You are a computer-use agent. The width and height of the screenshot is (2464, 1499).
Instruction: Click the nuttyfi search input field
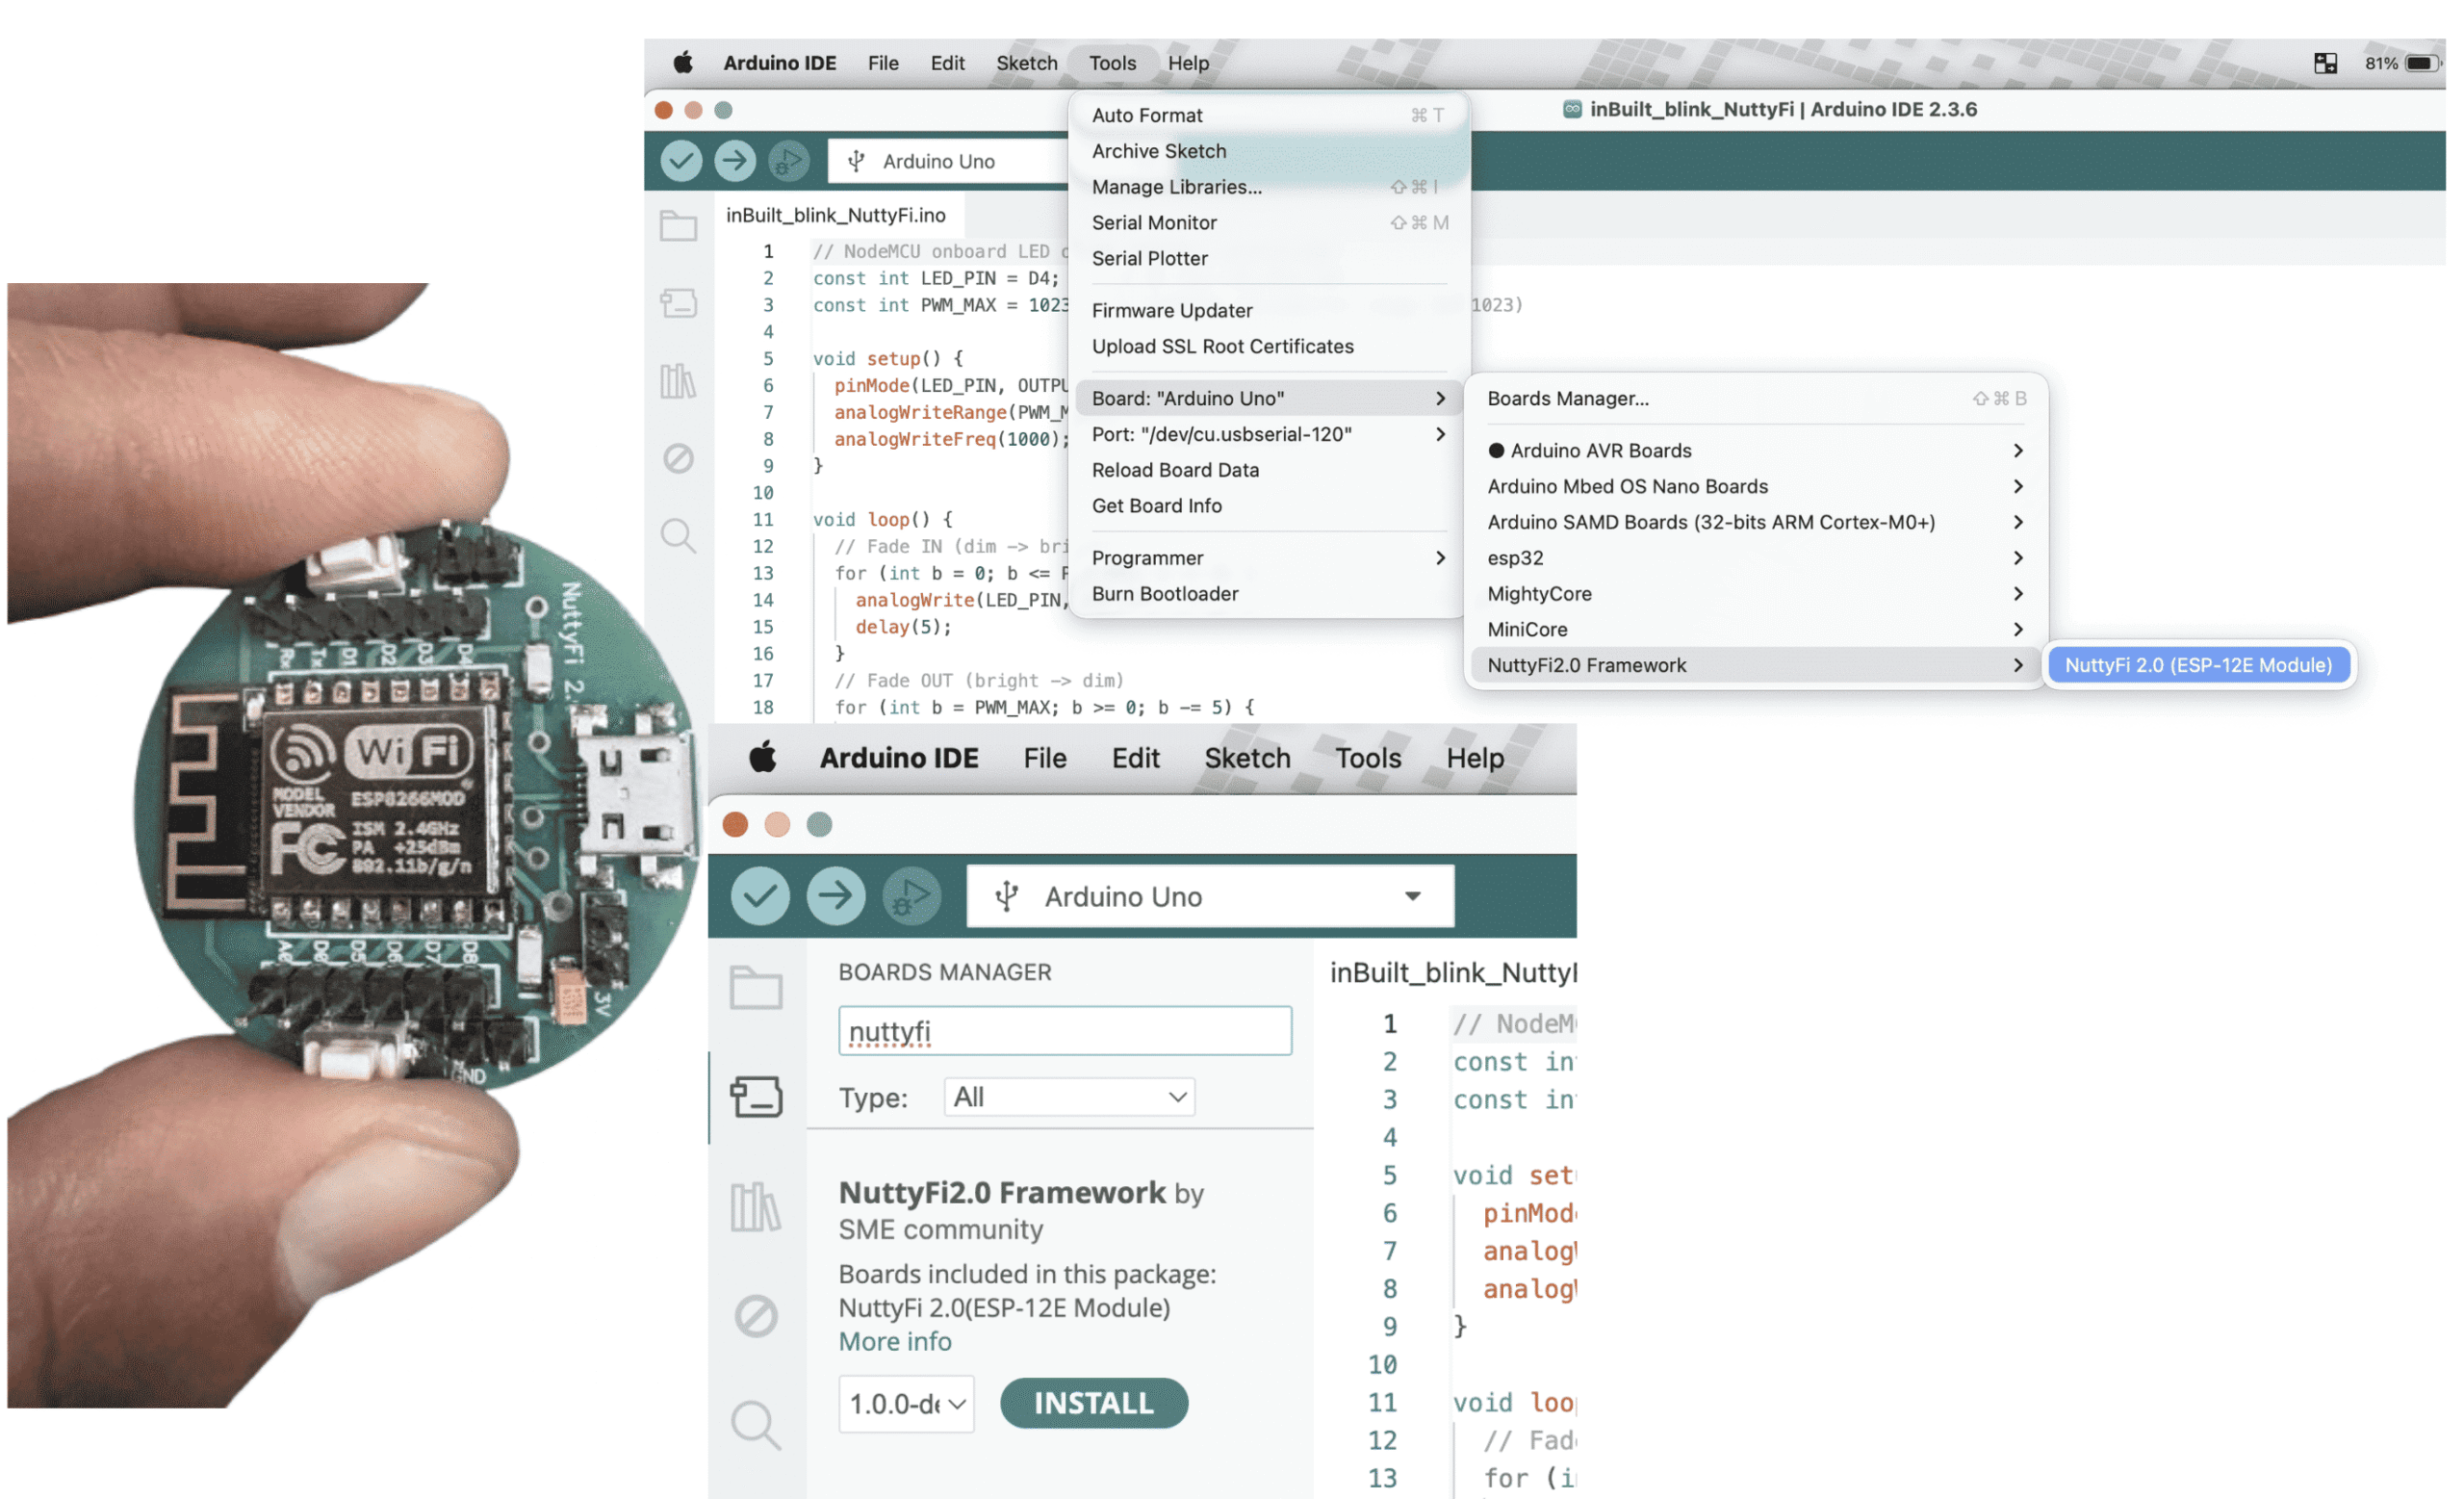tap(1065, 1031)
